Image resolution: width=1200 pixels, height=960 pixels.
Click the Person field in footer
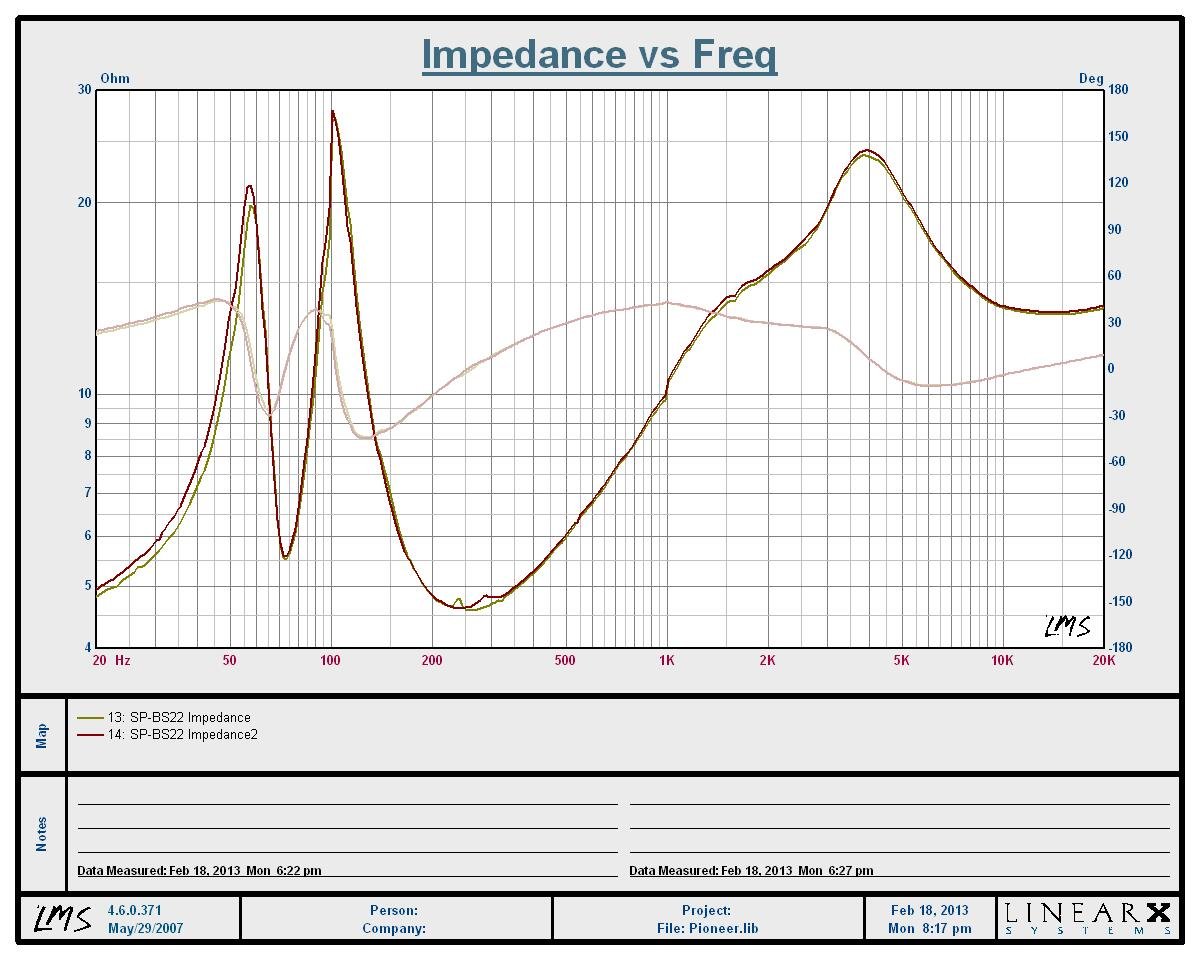[394, 910]
